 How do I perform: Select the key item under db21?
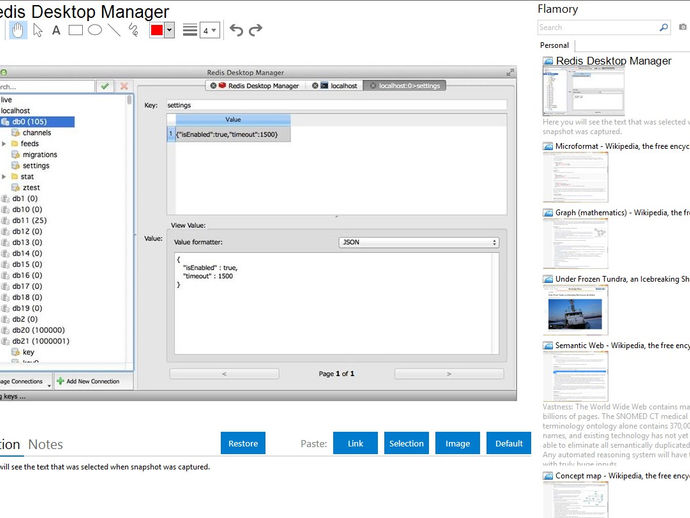pyautogui.click(x=28, y=352)
